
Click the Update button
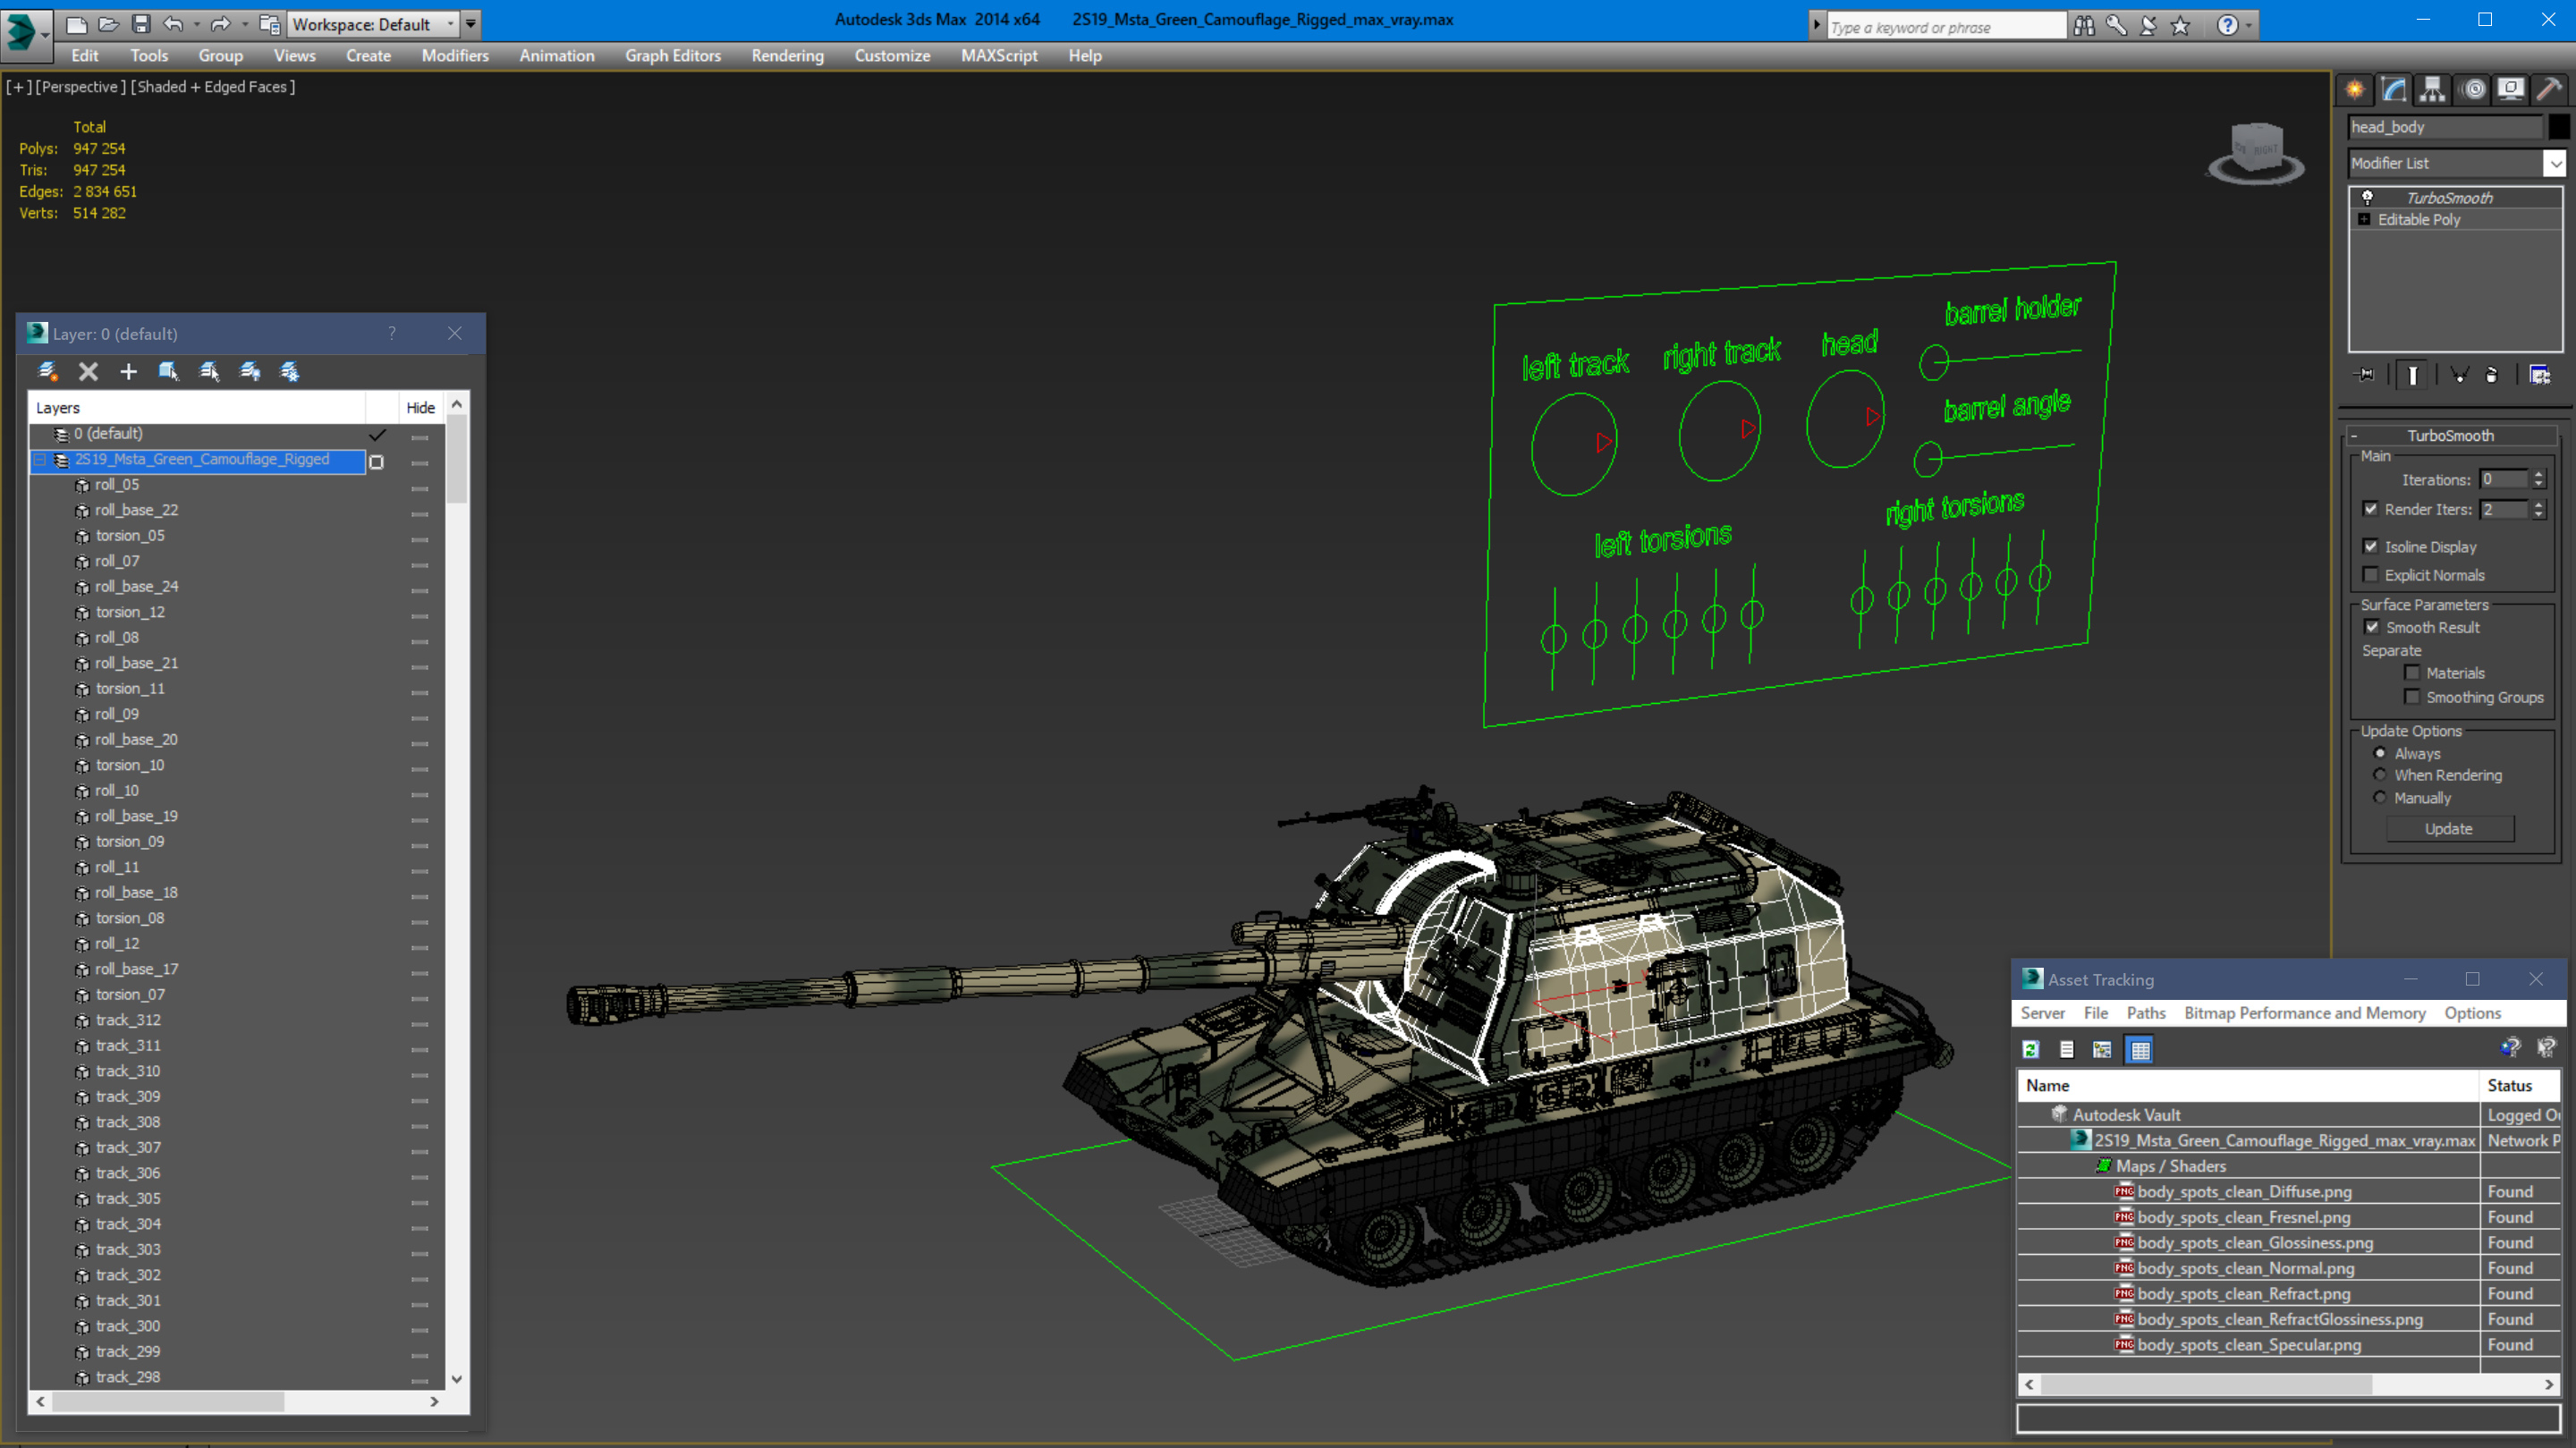2449,828
